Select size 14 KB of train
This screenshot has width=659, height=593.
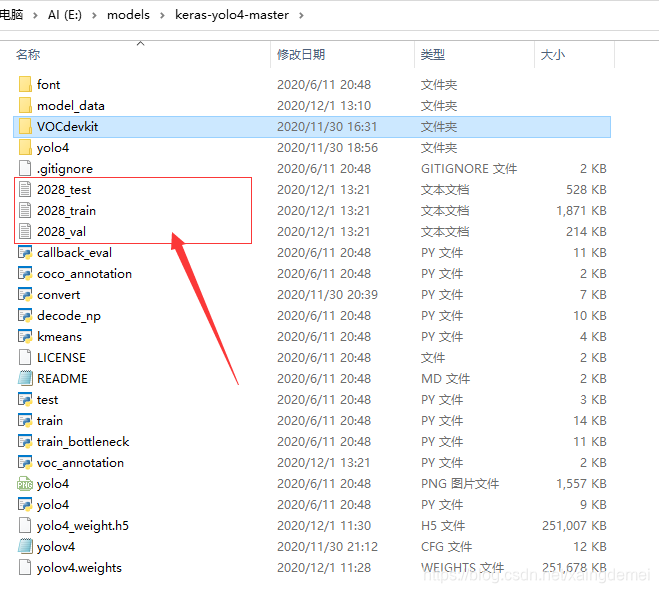pos(590,421)
